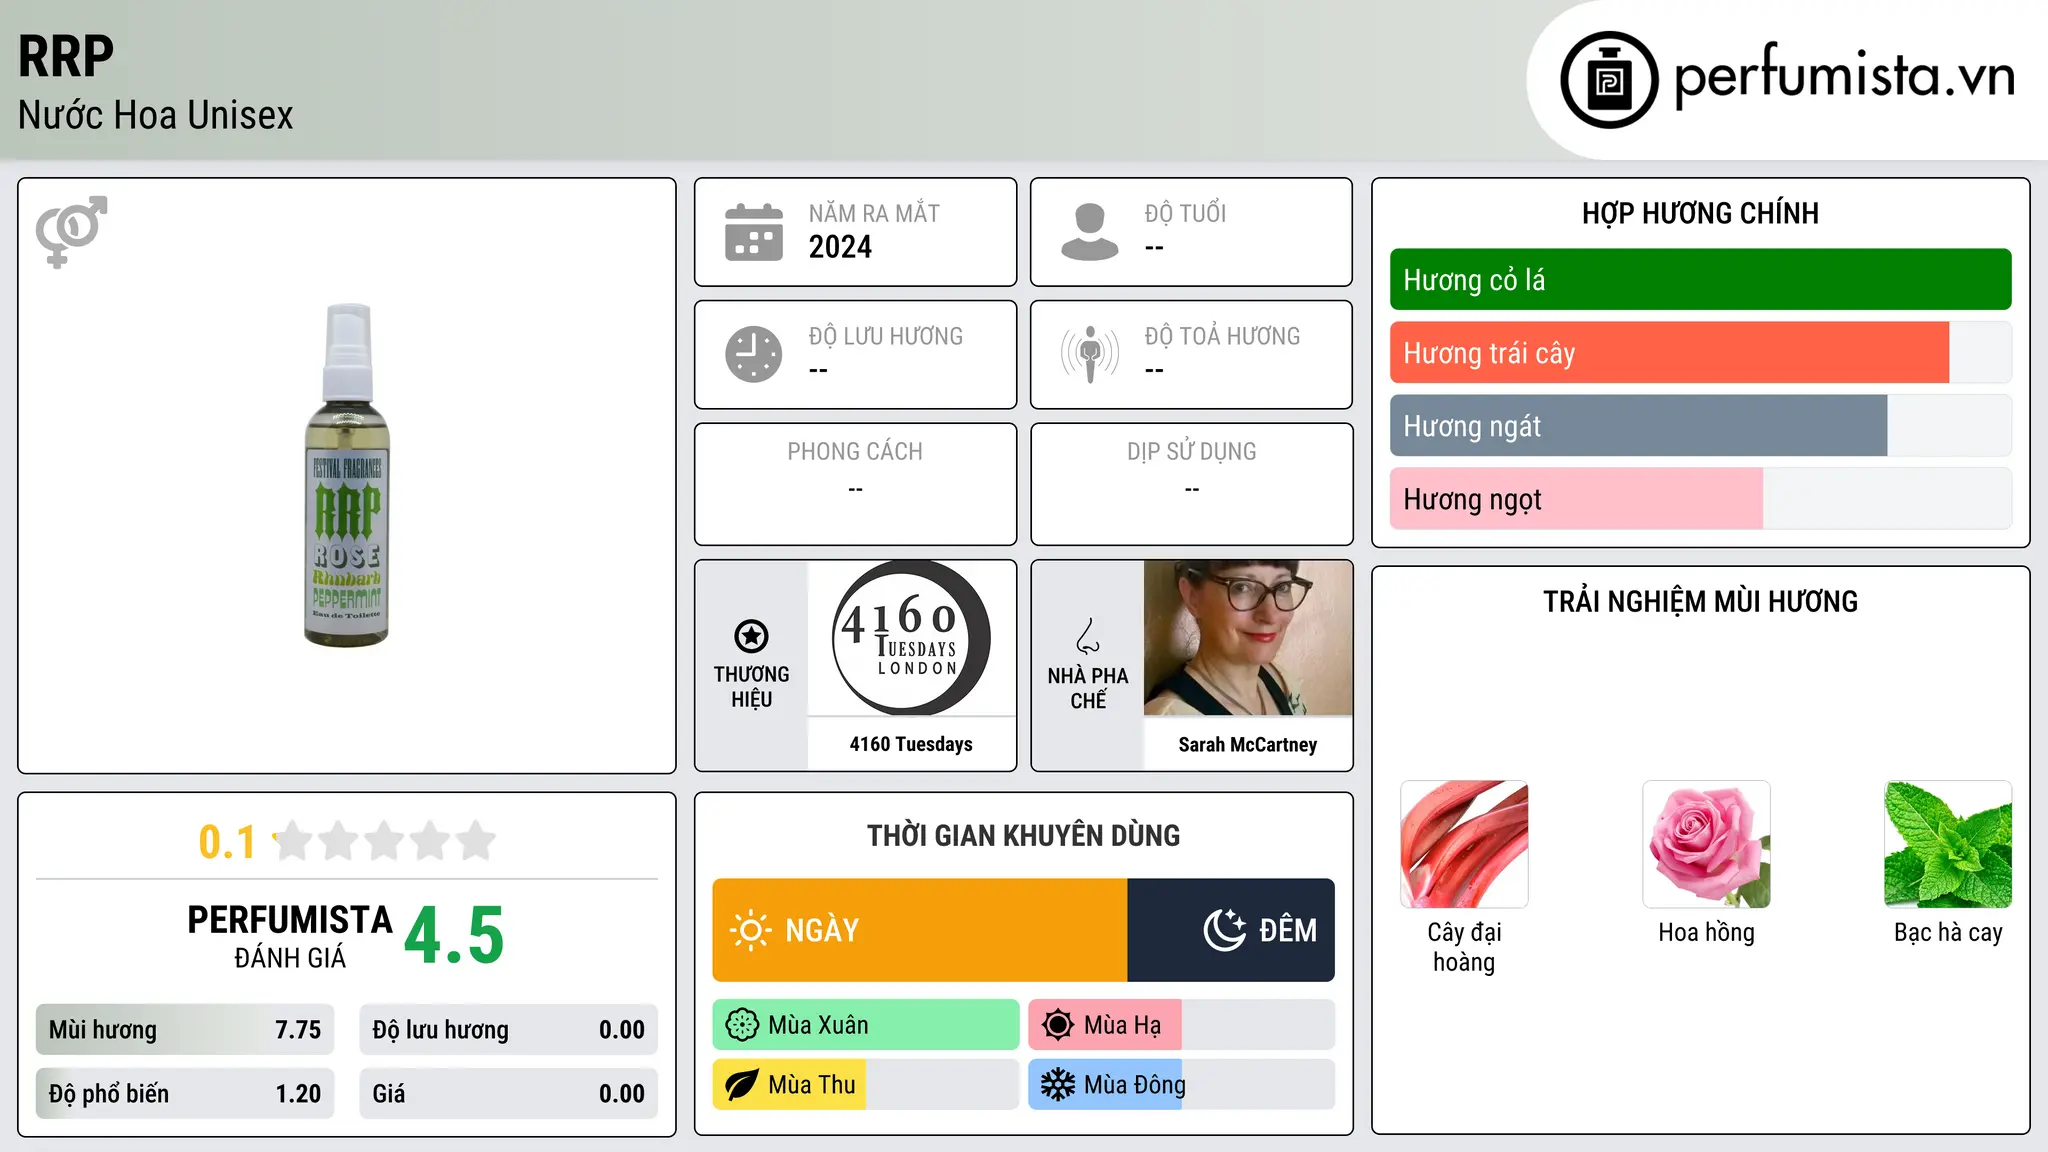Open the Sarah McCartney perfumer photo
Screen dimensions: 2048x1152
point(1248,638)
